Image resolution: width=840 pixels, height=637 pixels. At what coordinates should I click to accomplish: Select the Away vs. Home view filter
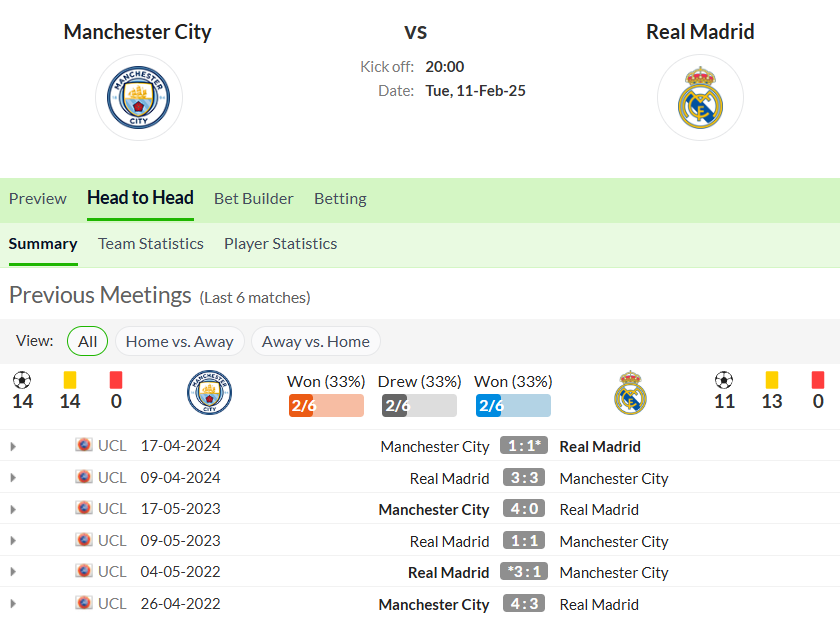316,341
